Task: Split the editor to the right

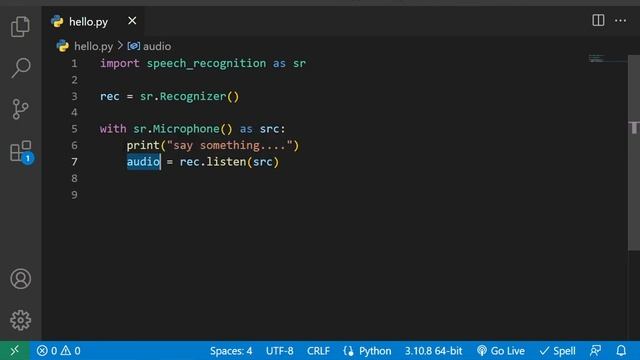Action: 598,20
